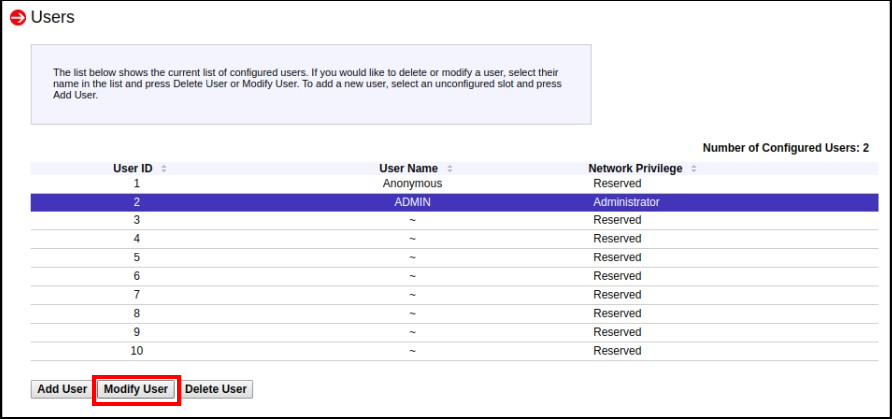This screenshot has width=892, height=419.
Task: Sort by User Name column arrows
Action: 450,169
